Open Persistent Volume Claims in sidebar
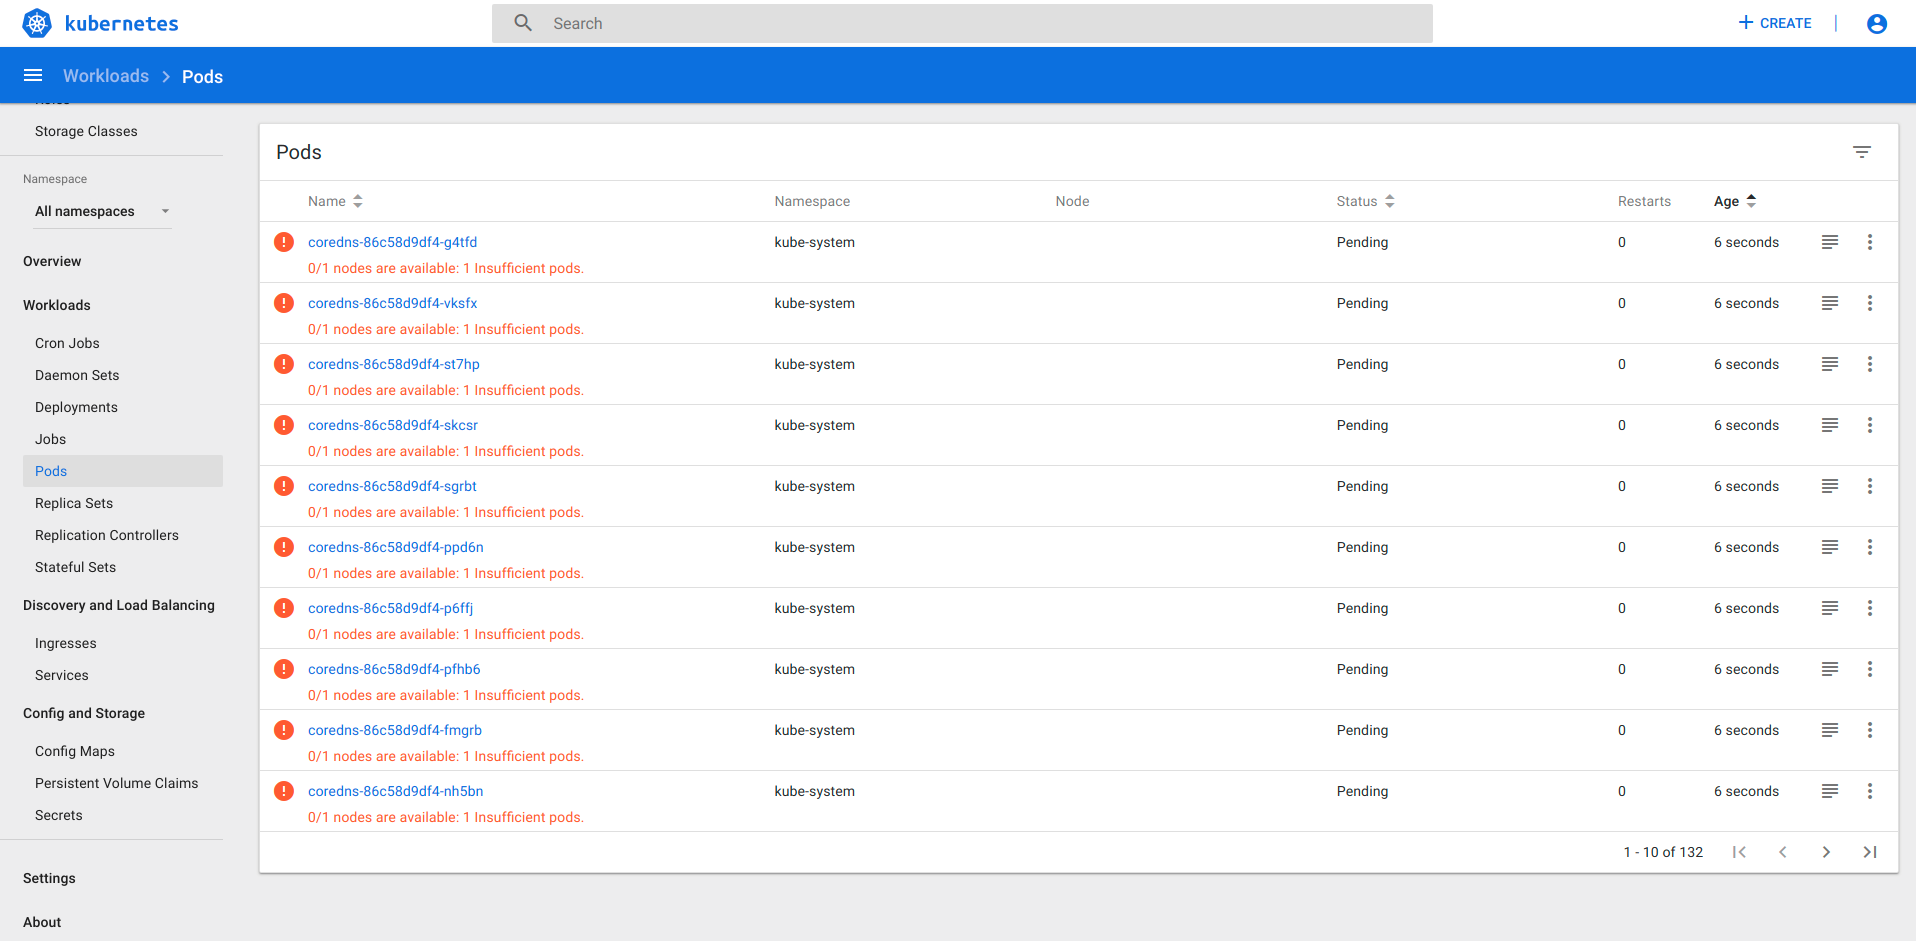The height and width of the screenshot is (941, 1916). (116, 783)
